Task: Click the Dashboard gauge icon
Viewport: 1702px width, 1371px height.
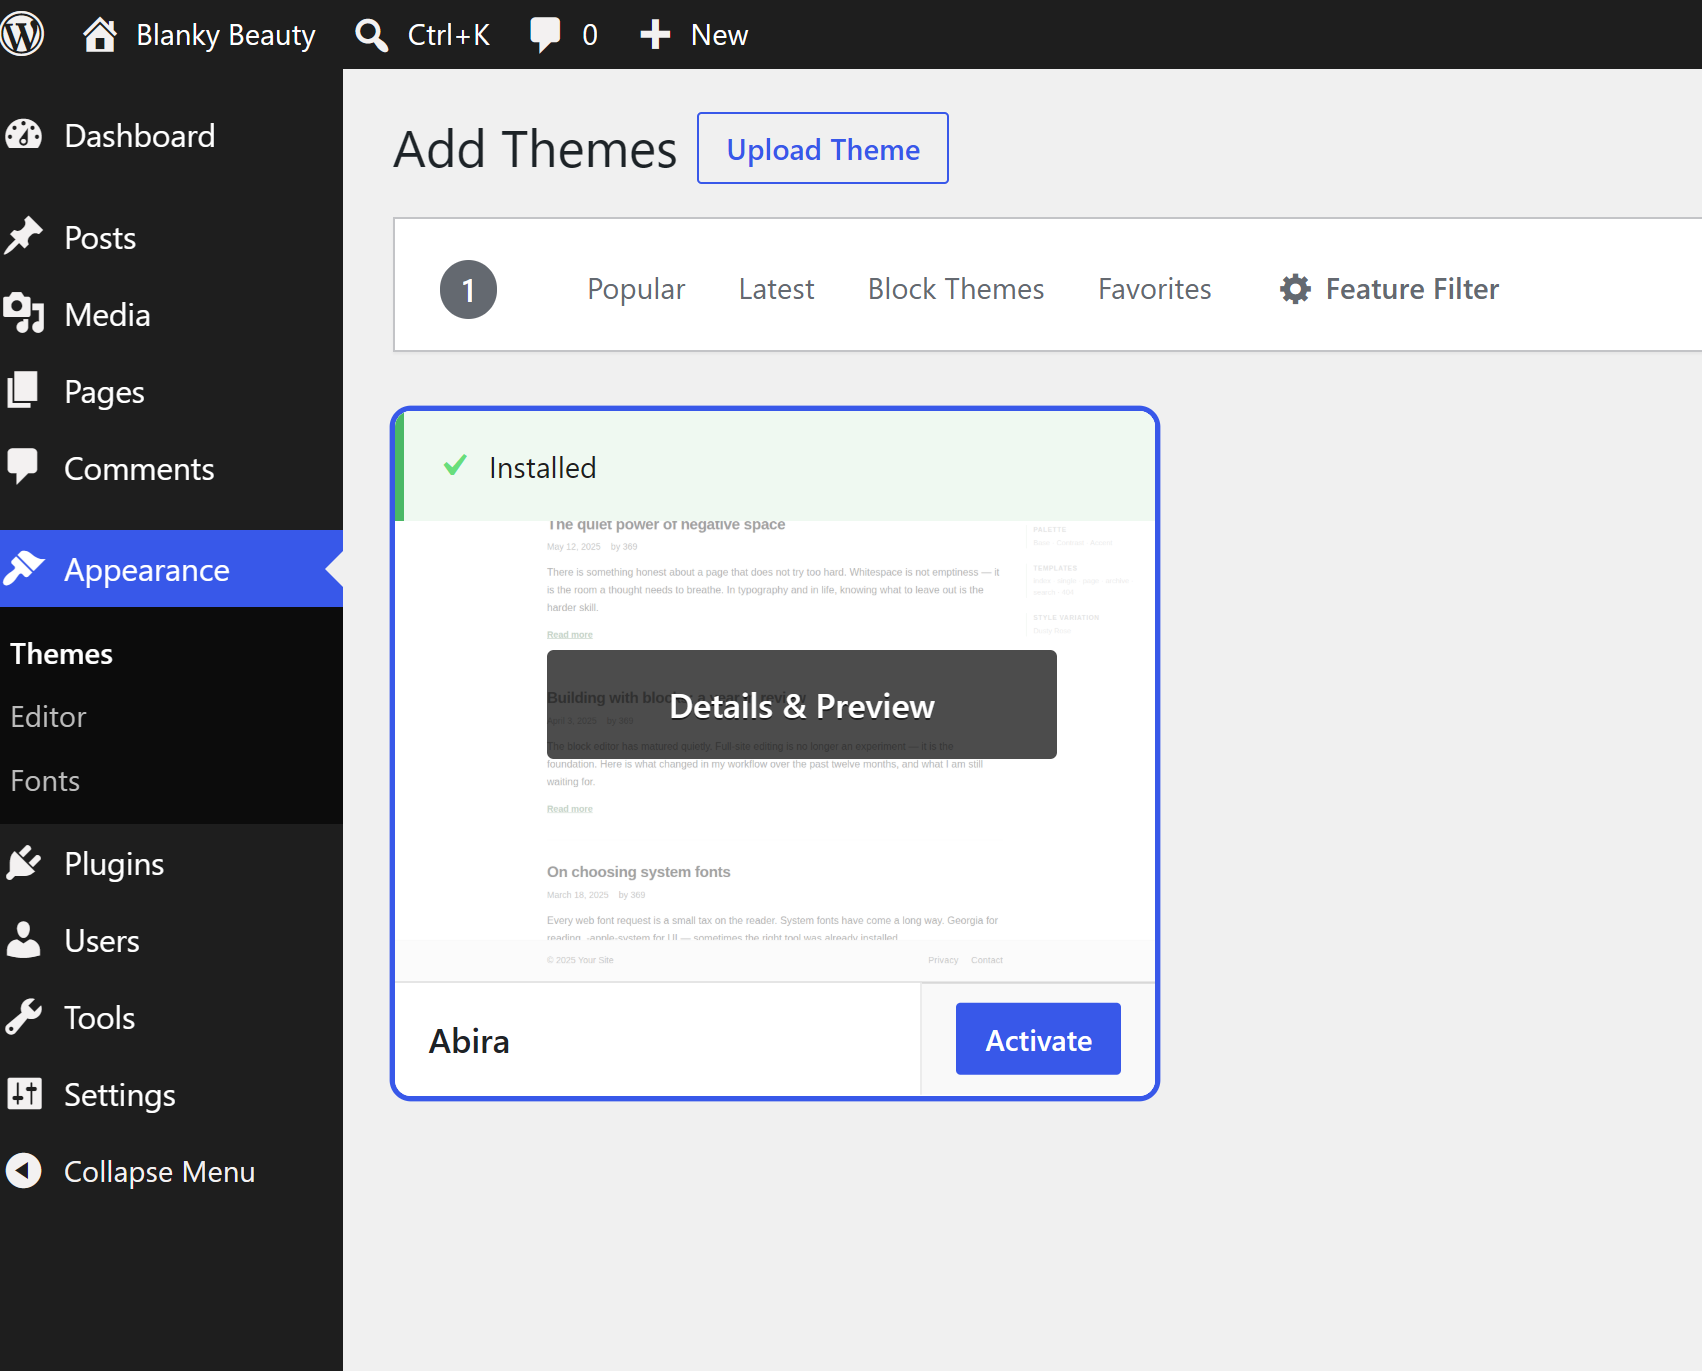Action: [x=24, y=135]
